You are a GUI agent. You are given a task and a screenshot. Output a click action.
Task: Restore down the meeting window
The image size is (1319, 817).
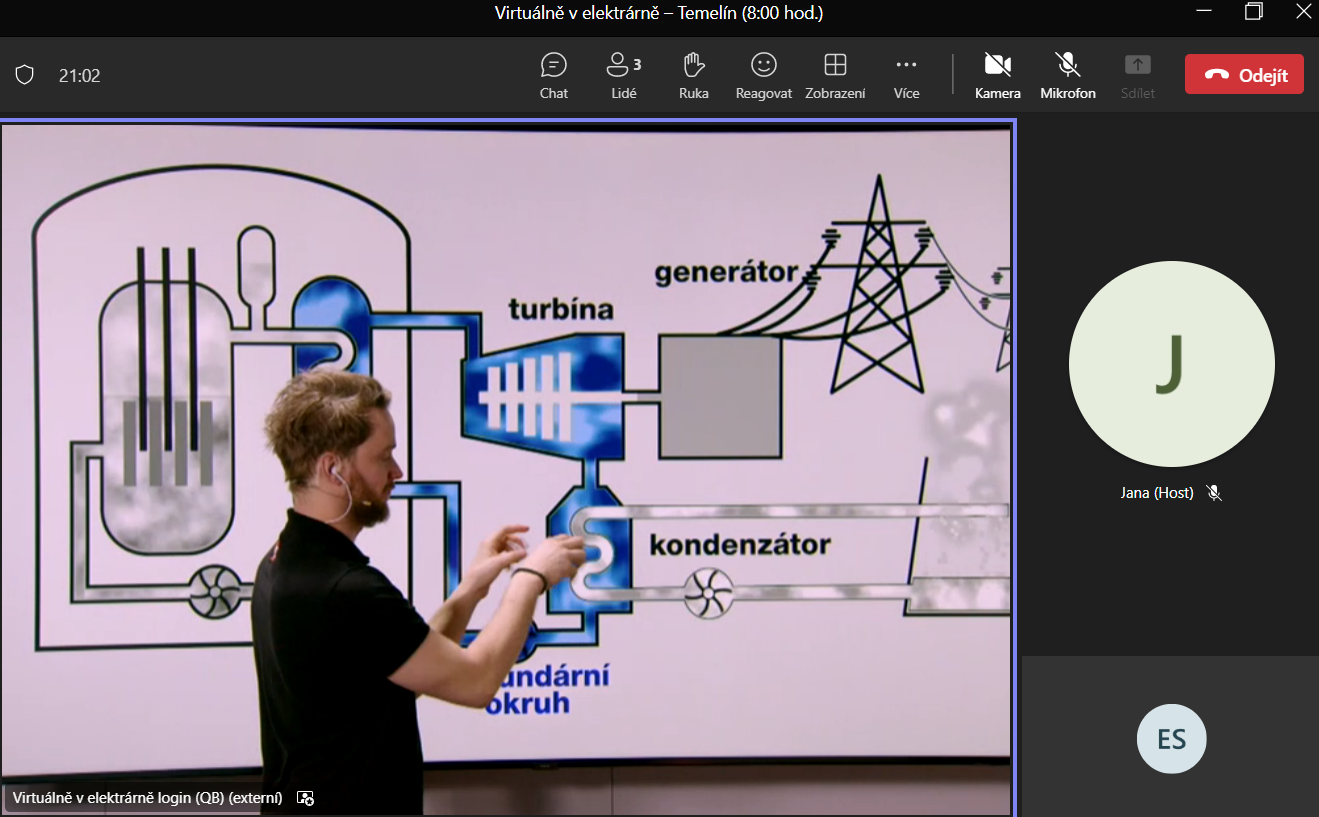1253,12
